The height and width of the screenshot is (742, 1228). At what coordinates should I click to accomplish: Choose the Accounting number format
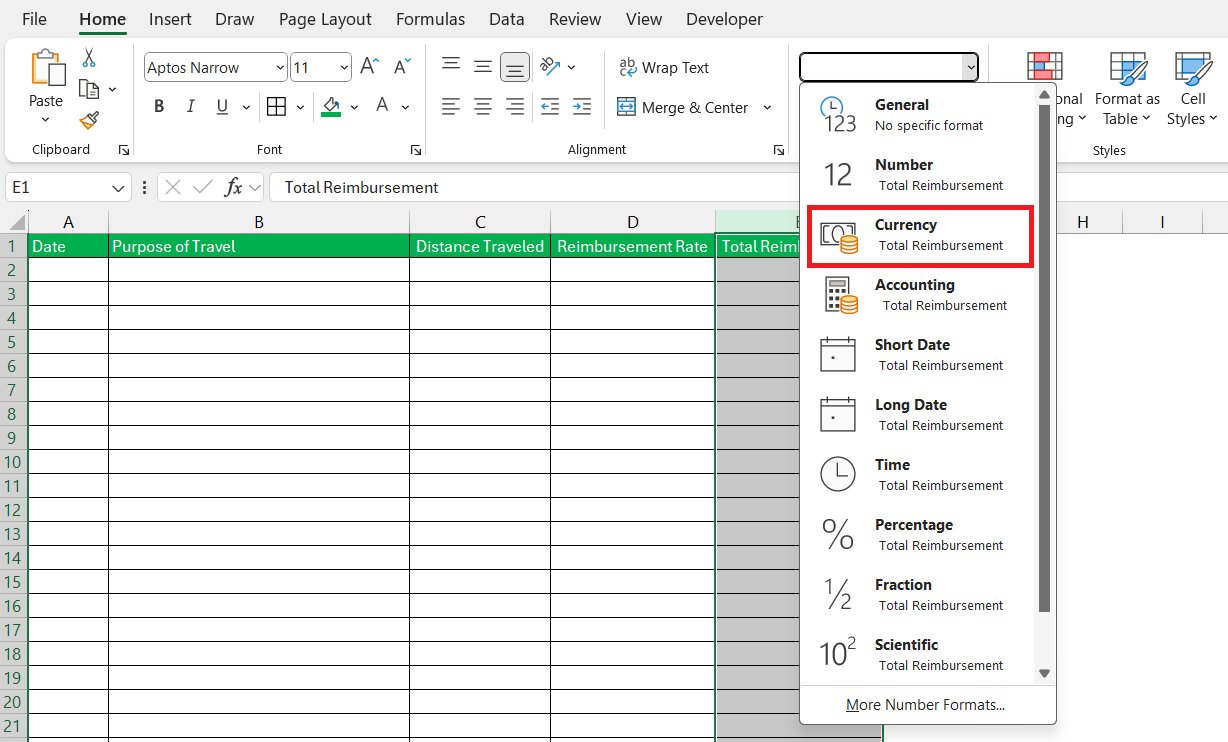(920, 295)
